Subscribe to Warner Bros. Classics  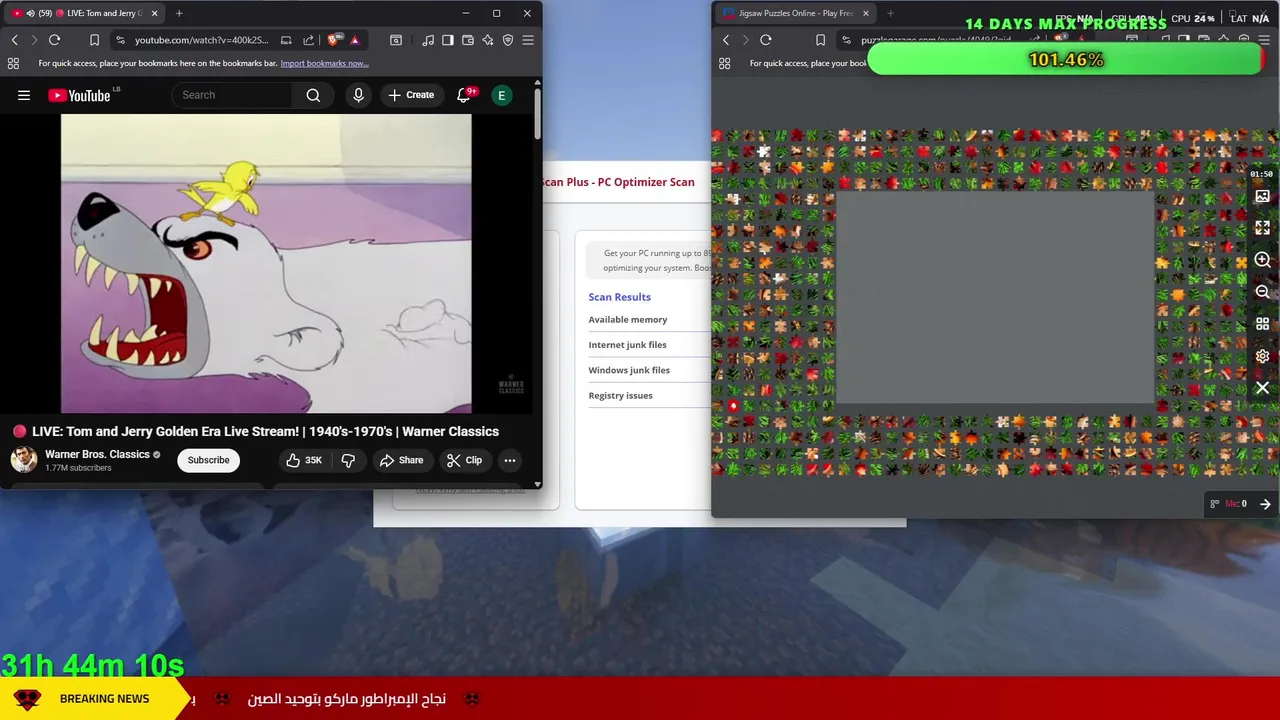[208, 460]
